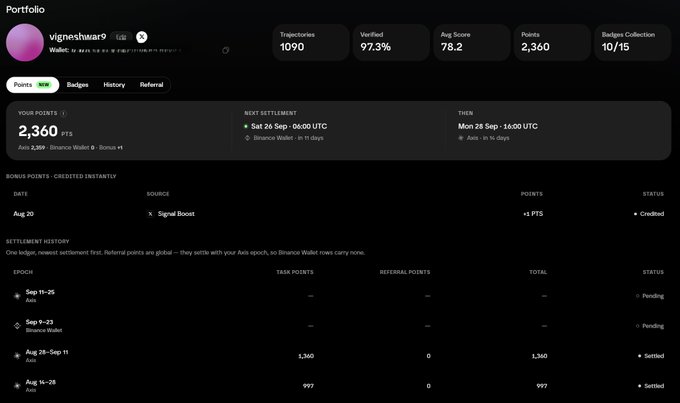Switch to the Badges tab
680x403 pixels.
[77, 85]
